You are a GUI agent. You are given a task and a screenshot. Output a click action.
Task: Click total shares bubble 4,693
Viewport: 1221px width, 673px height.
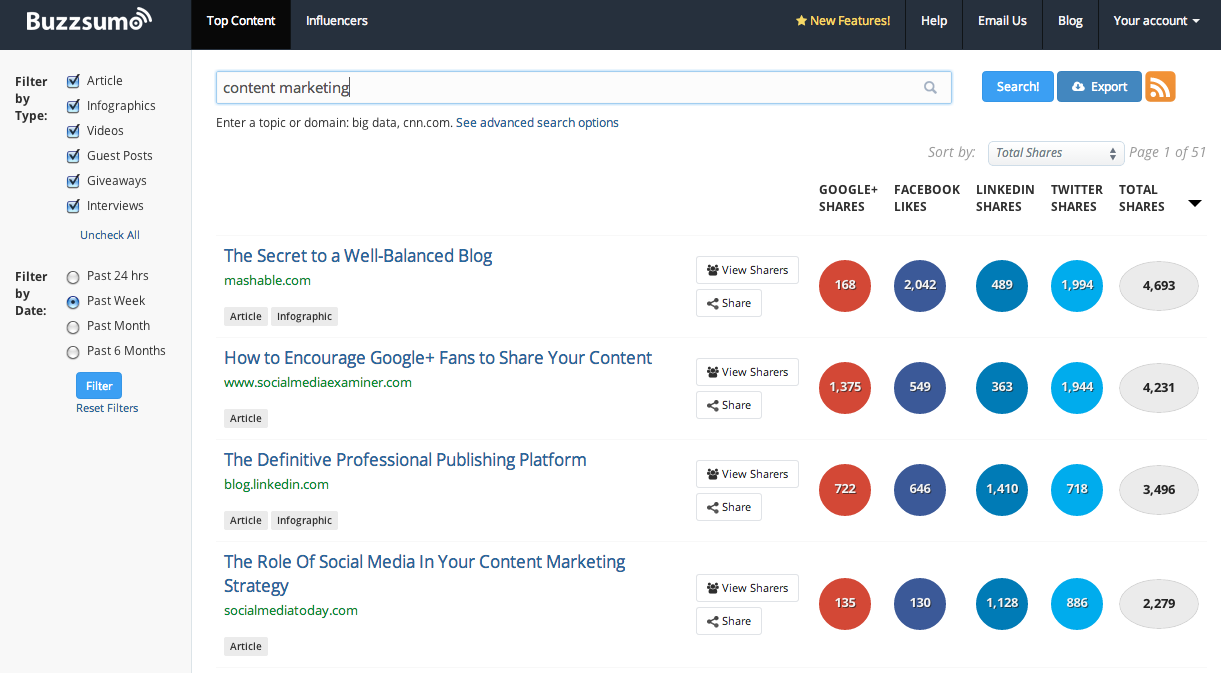(x=1158, y=286)
